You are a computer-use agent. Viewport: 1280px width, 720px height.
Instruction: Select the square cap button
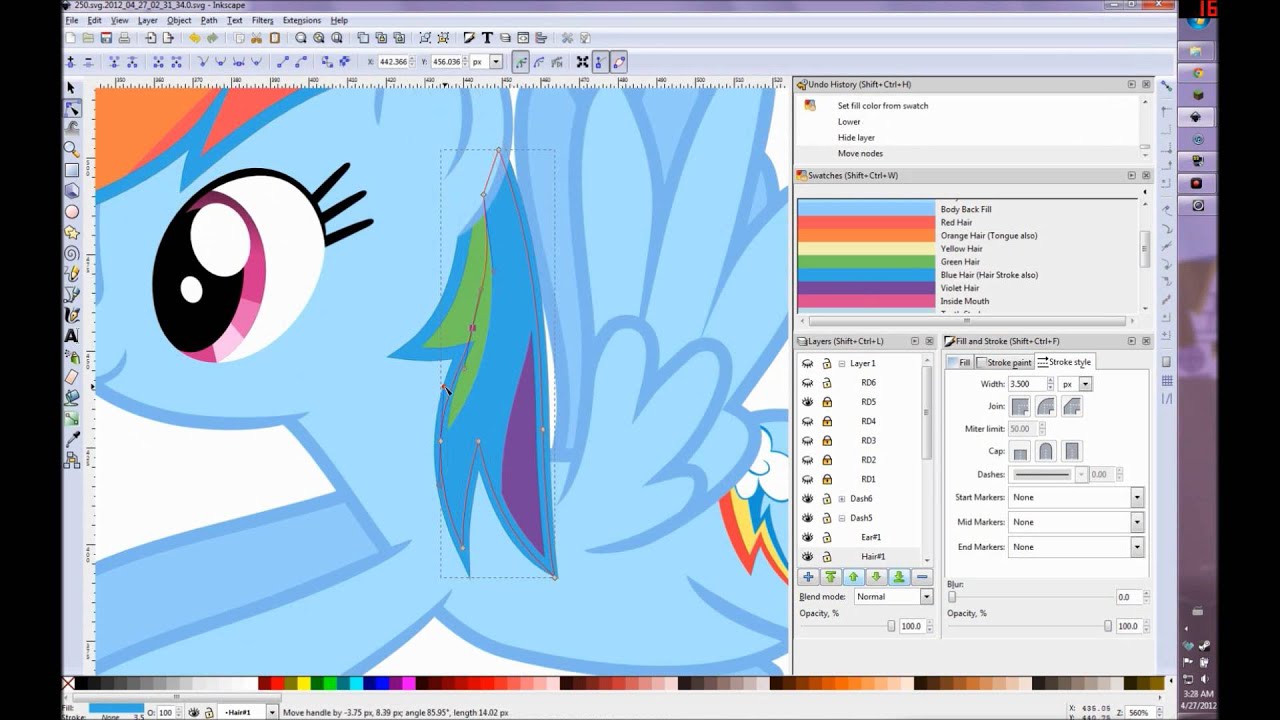coord(1071,451)
